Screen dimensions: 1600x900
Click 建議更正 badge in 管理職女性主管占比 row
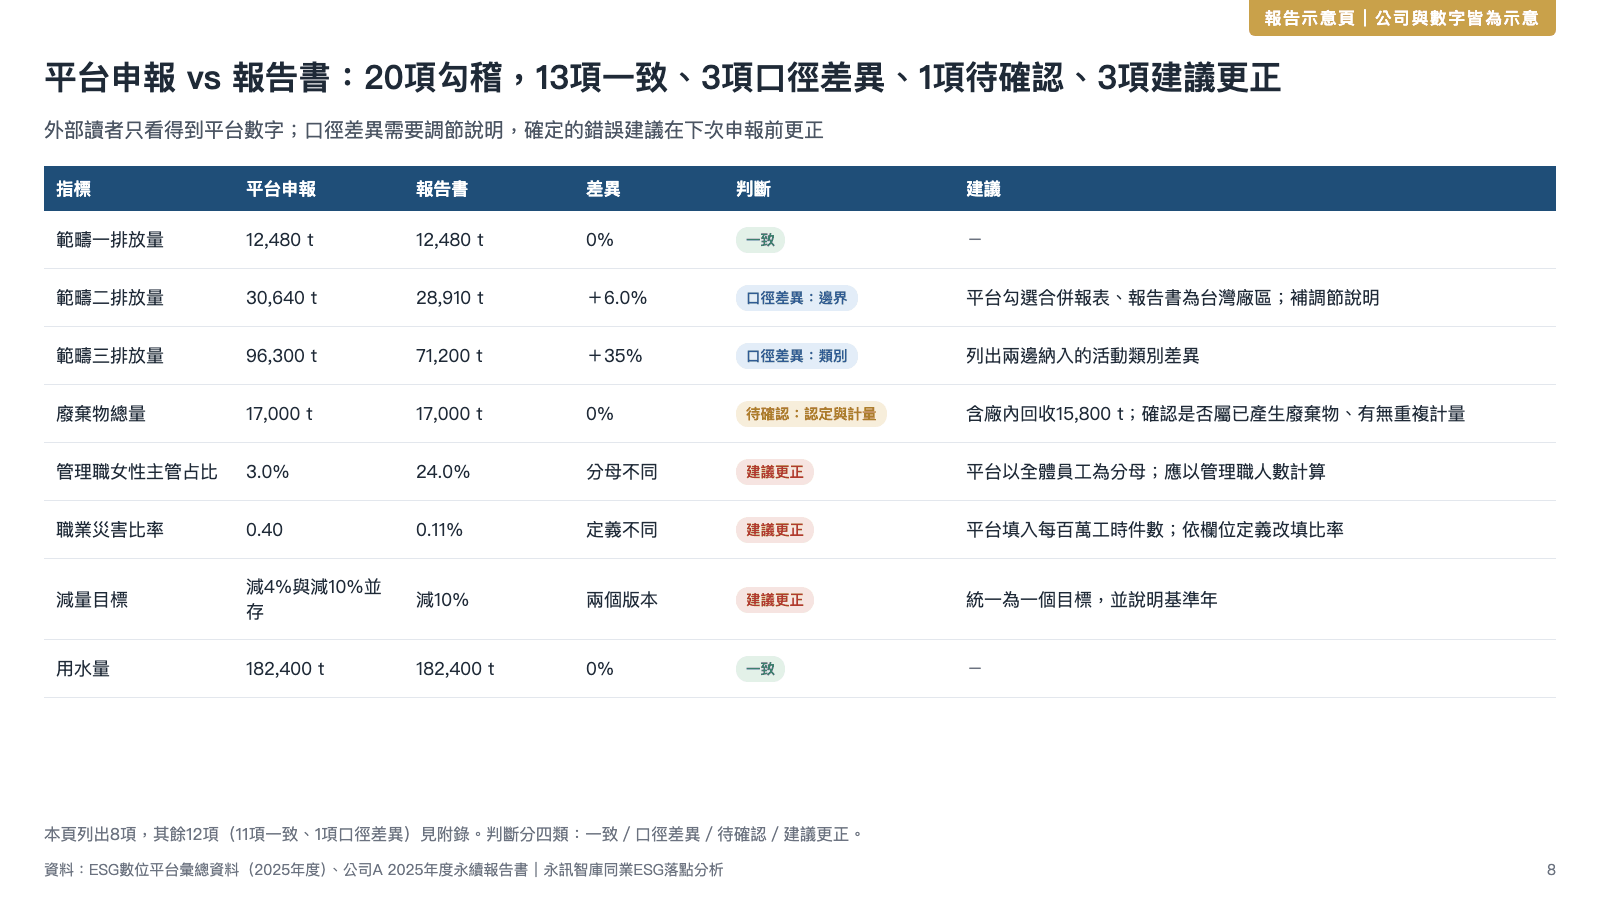coord(775,472)
